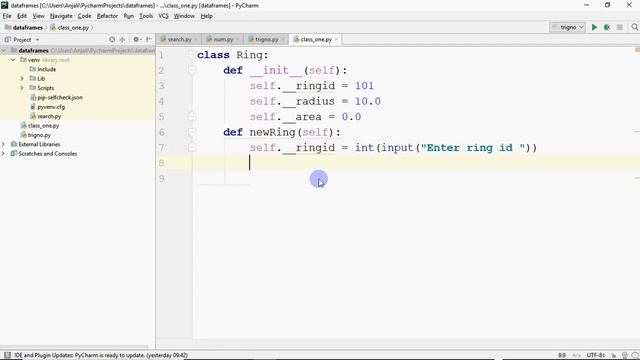The image size is (640, 360).
Task: Close the class_one.py editor tab
Action: point(336,40)
